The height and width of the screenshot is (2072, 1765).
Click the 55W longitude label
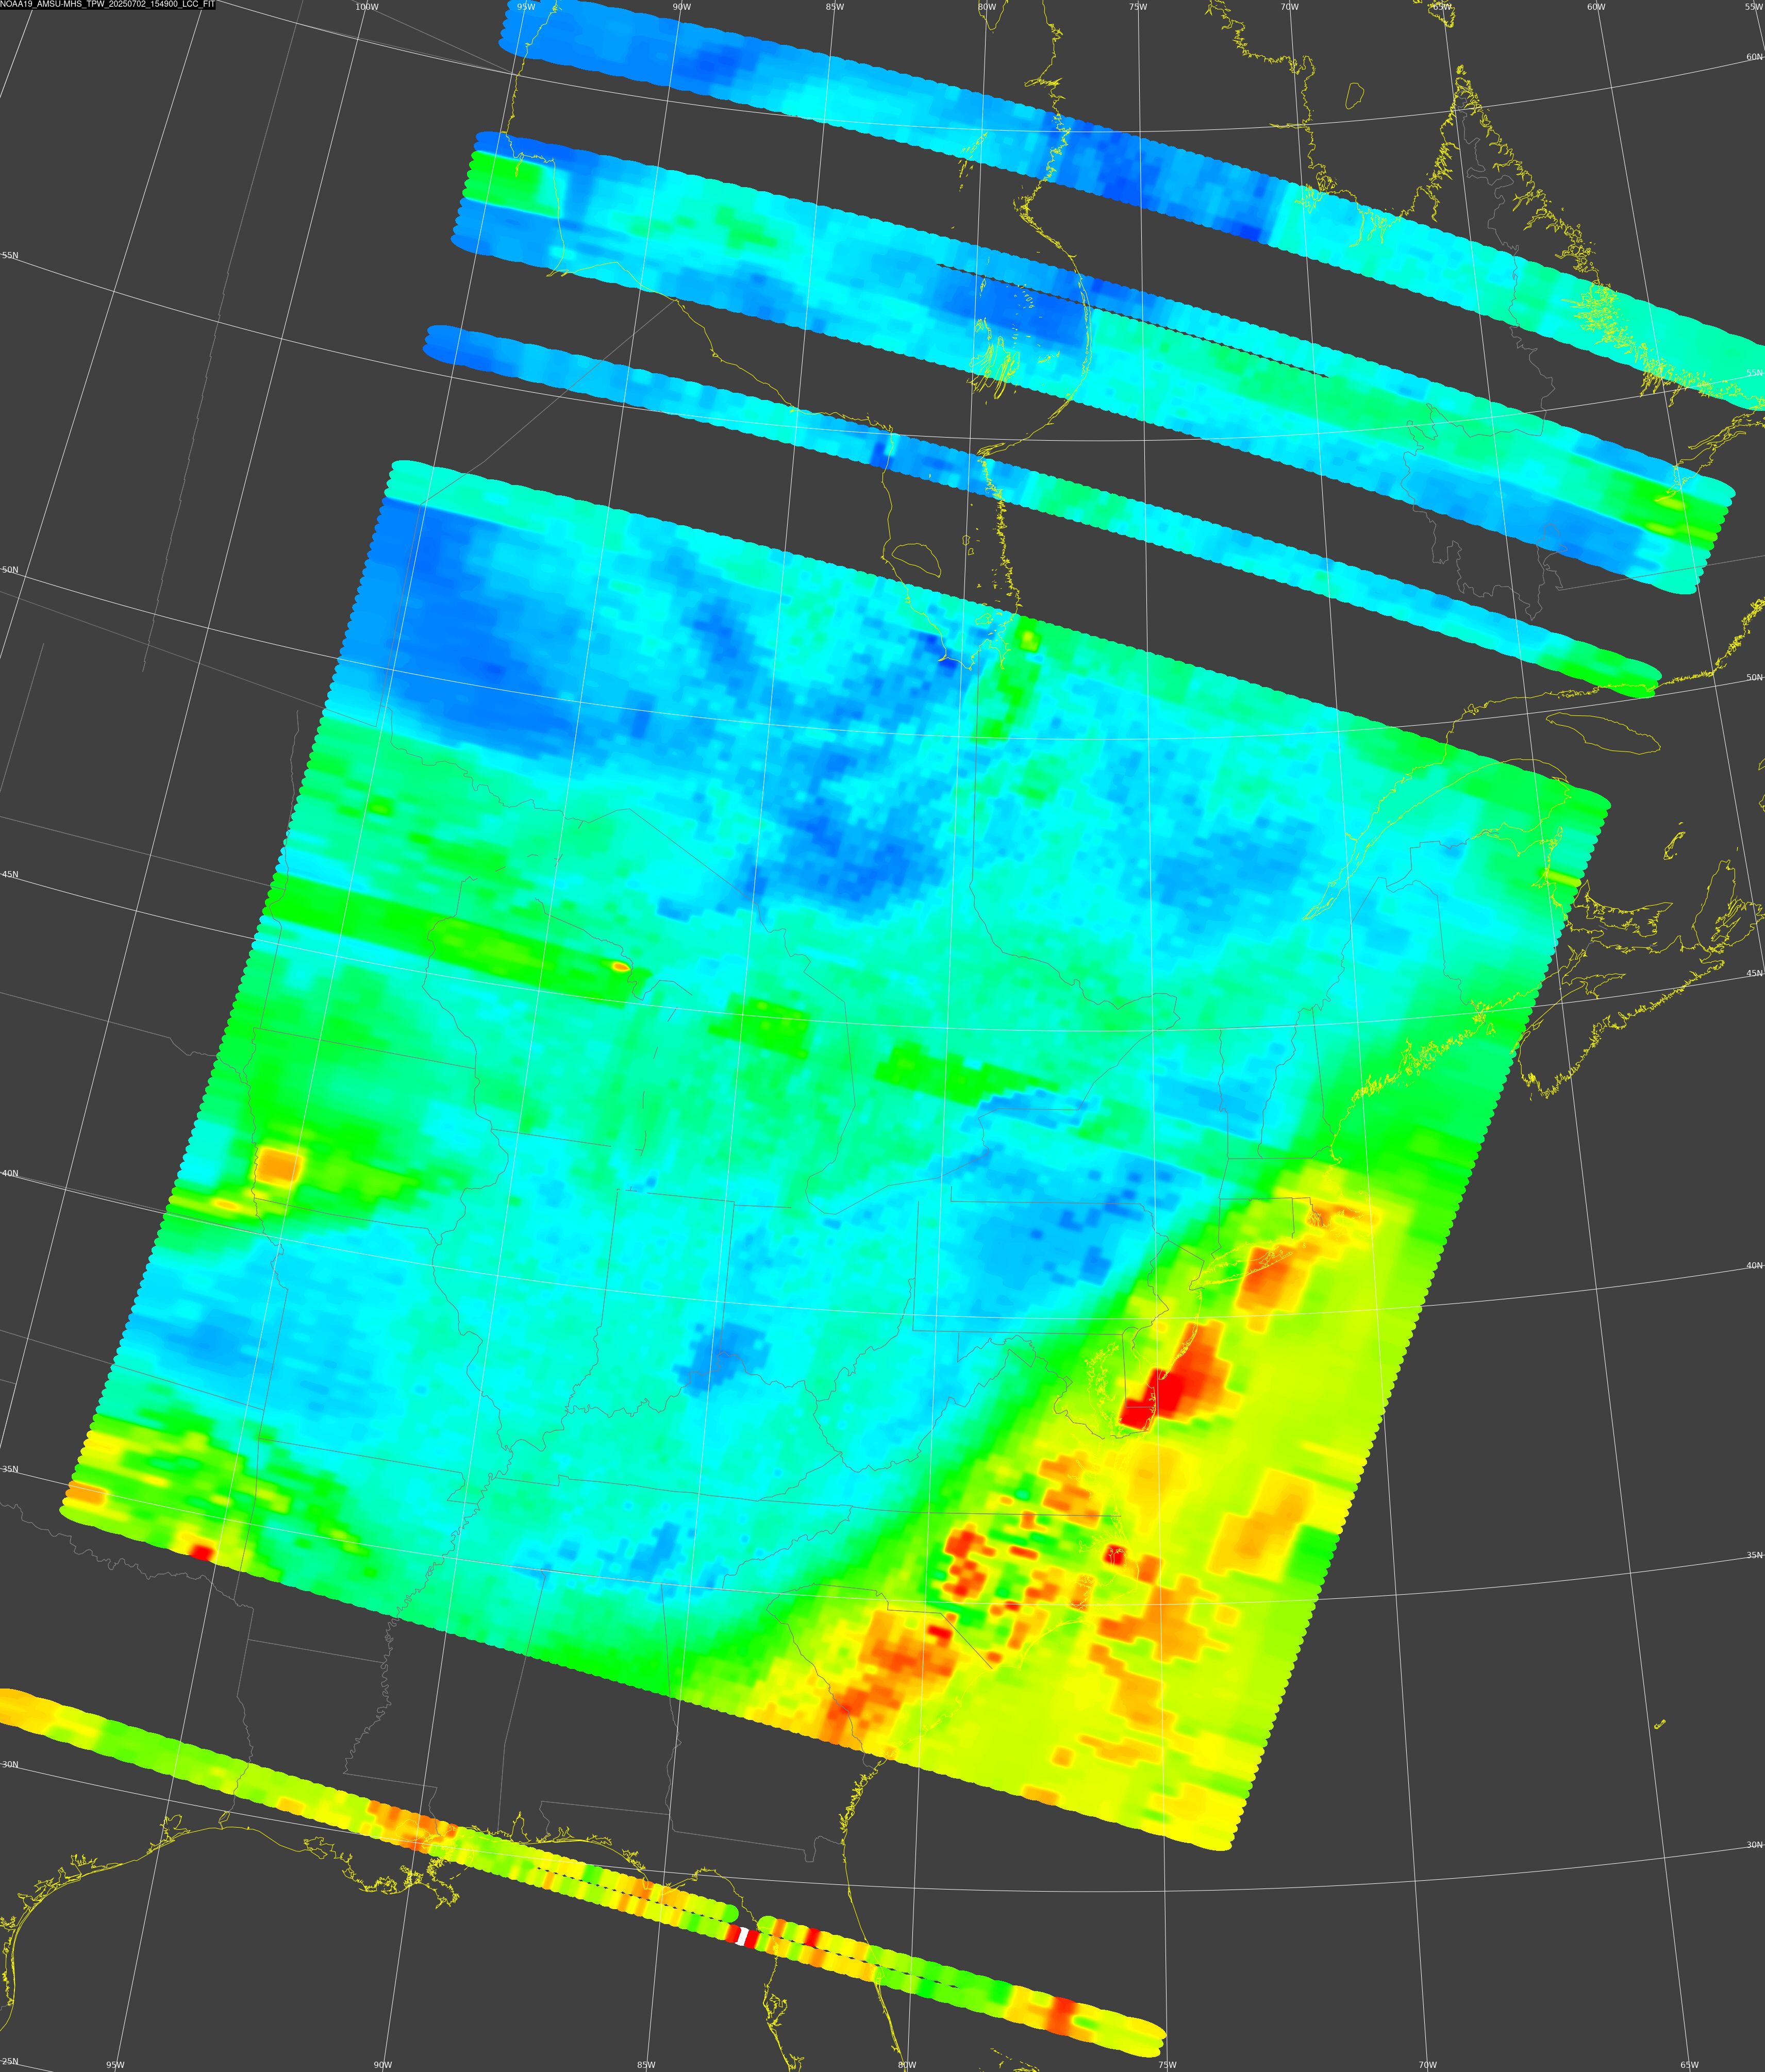coord(1754,7)
